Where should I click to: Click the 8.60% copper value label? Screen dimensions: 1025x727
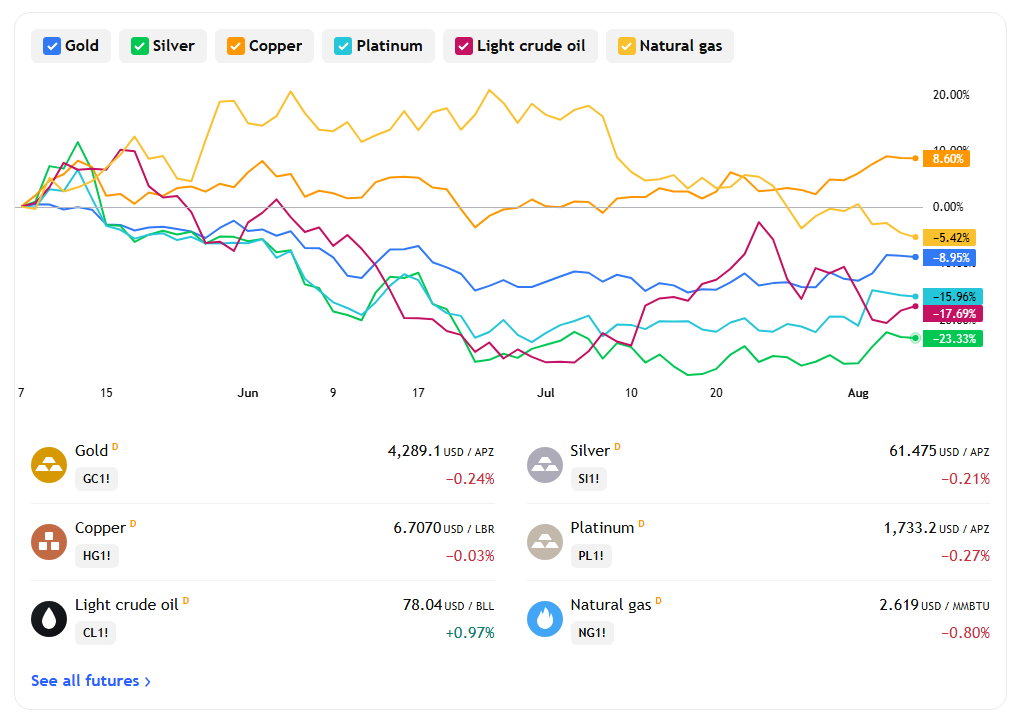(x=946, y=159)
